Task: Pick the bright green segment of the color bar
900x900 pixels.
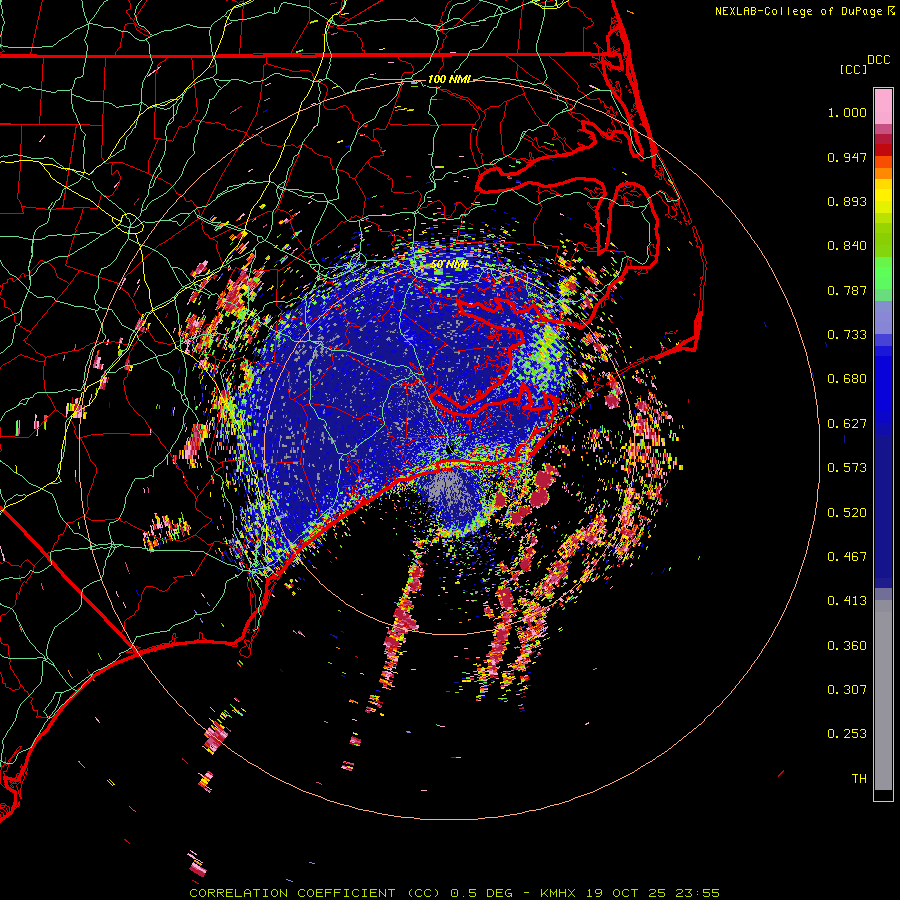Action: [x=883, y=273]
